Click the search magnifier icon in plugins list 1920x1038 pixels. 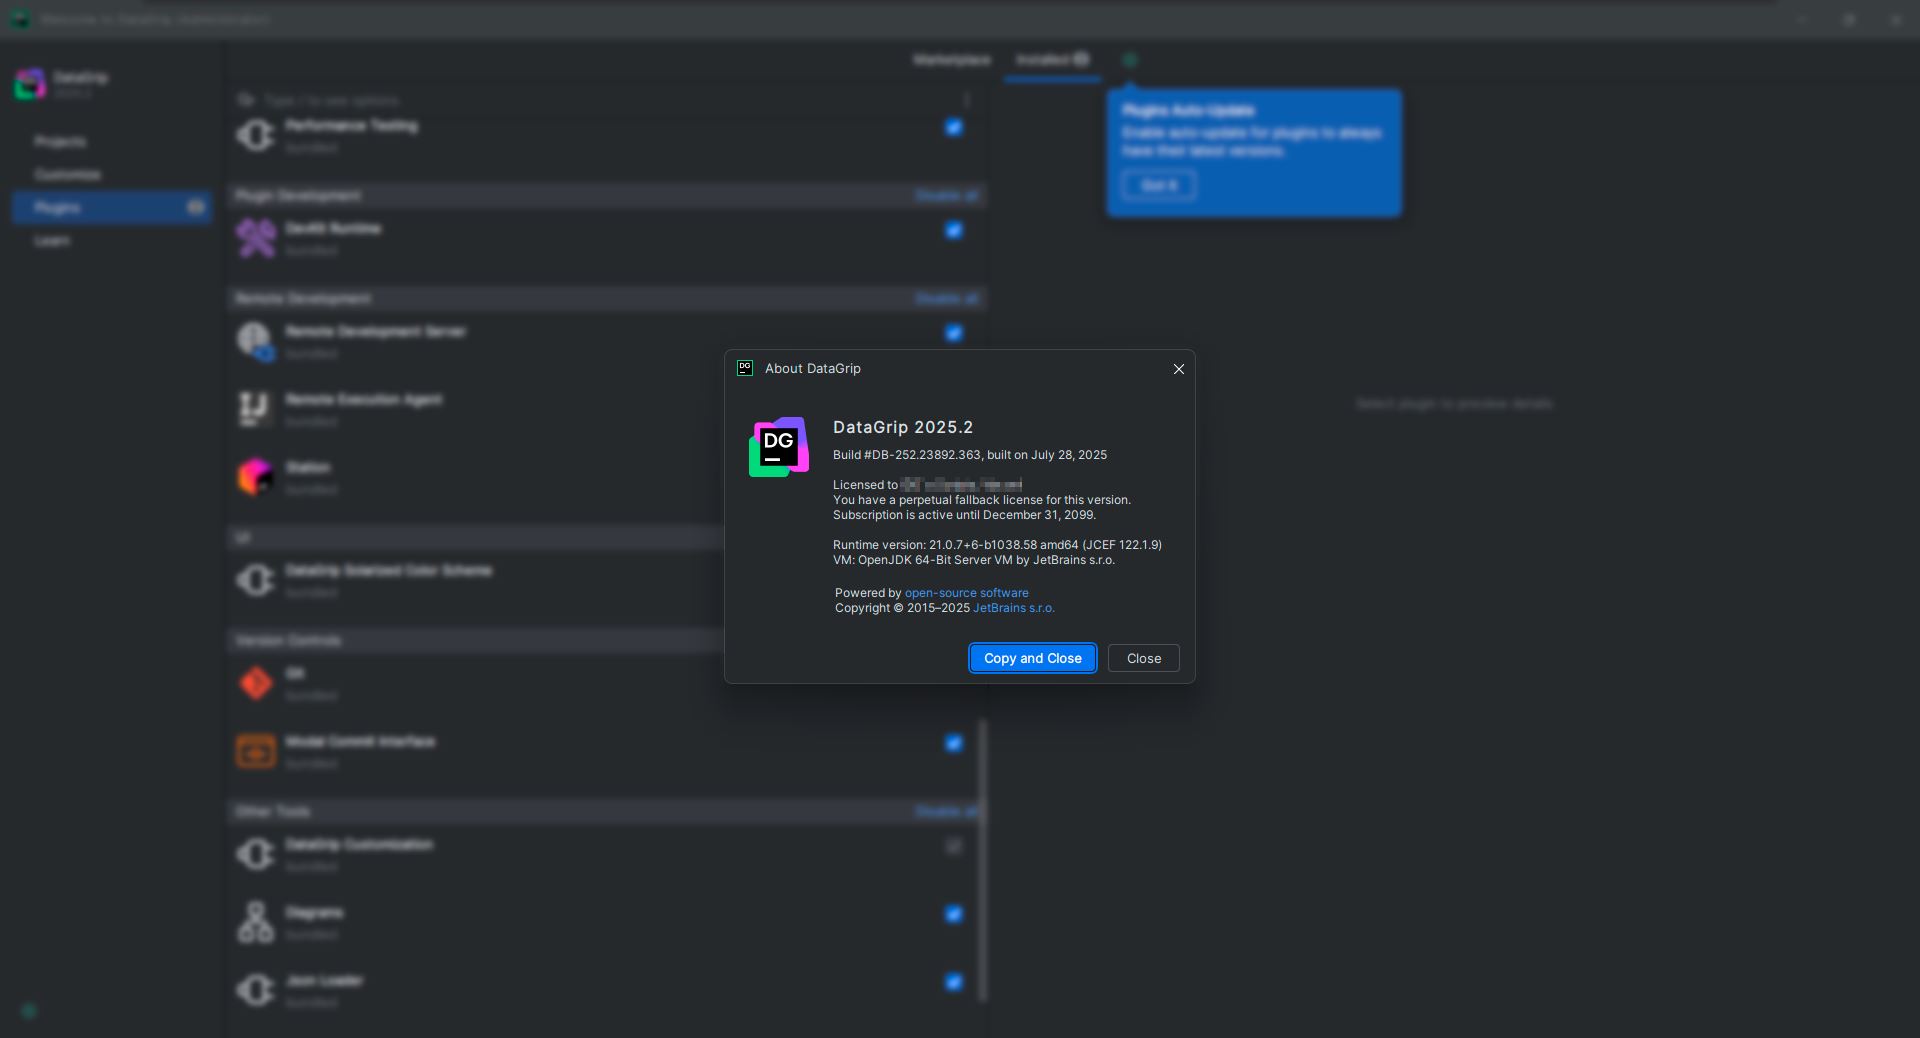246,100
